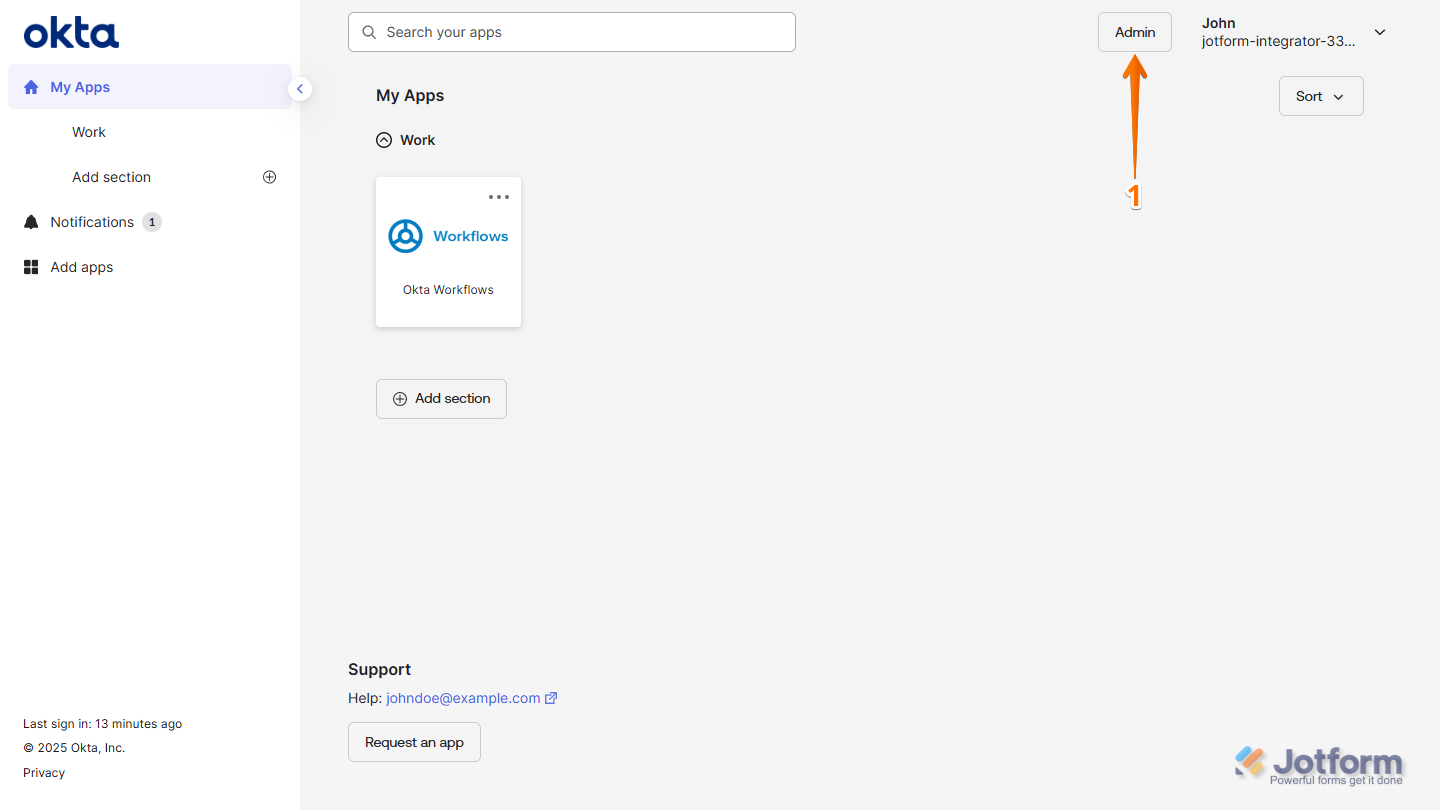Open the Sort dropdown
The image size is (1440, 810).
[1321, 96]
